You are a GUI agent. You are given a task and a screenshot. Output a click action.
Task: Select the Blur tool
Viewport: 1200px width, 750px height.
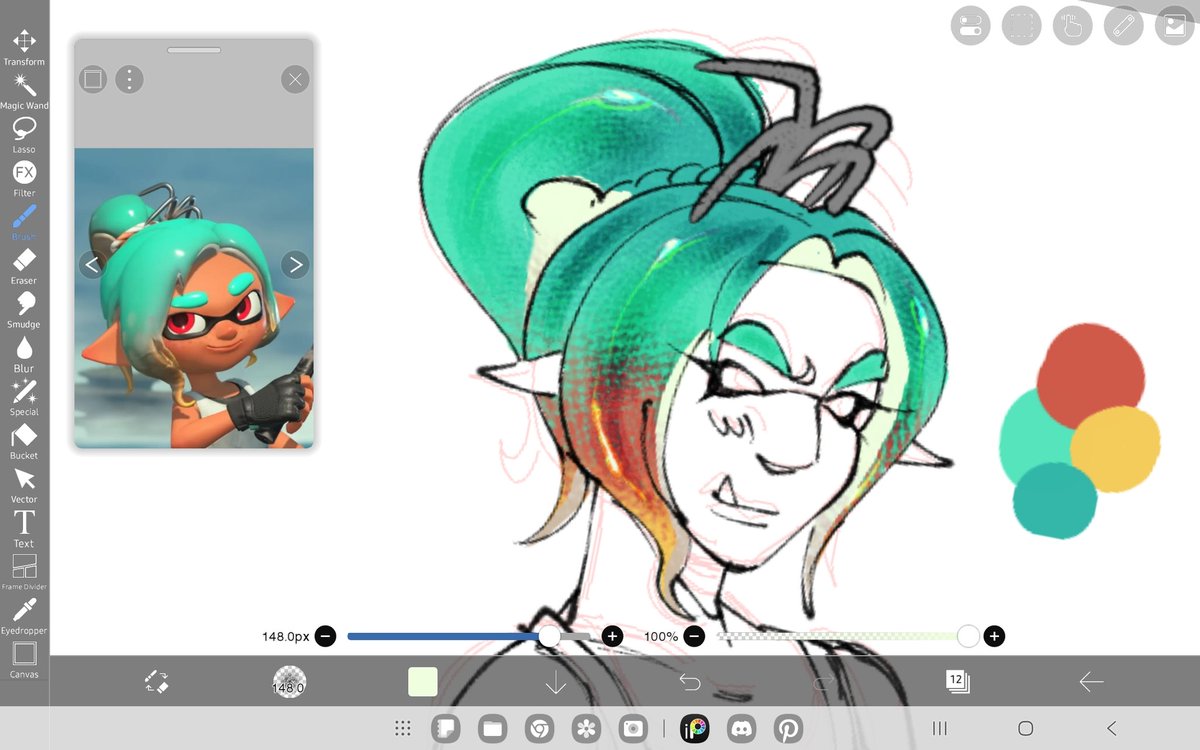24,354
